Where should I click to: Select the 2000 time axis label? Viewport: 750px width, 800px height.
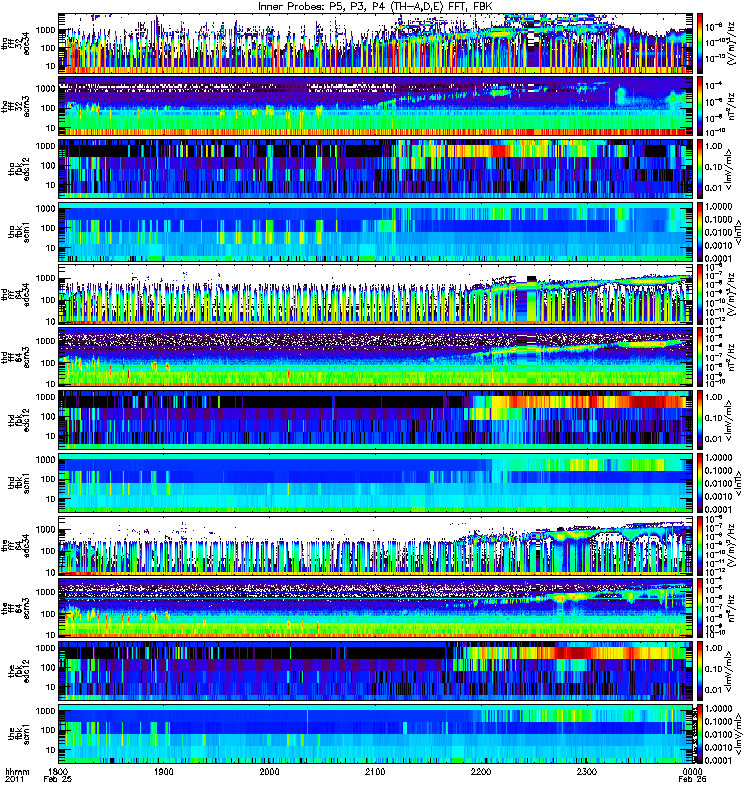(x=269, y=771)
